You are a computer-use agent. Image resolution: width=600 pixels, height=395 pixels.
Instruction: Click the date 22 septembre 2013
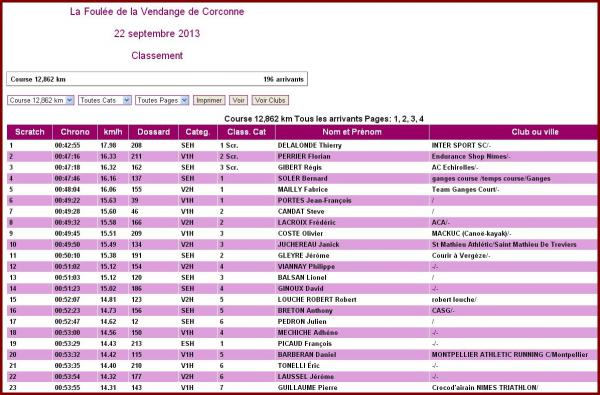click(x=157, y=34)
